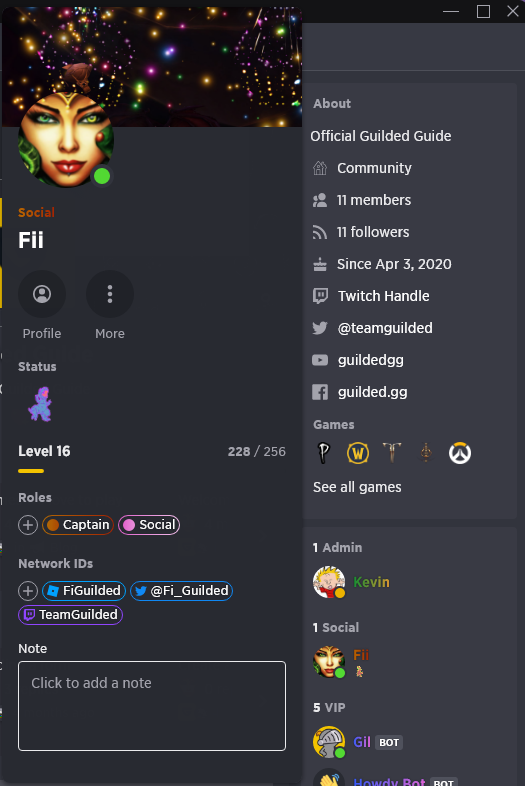Select the Captain role tag

[x=78, y=525]
